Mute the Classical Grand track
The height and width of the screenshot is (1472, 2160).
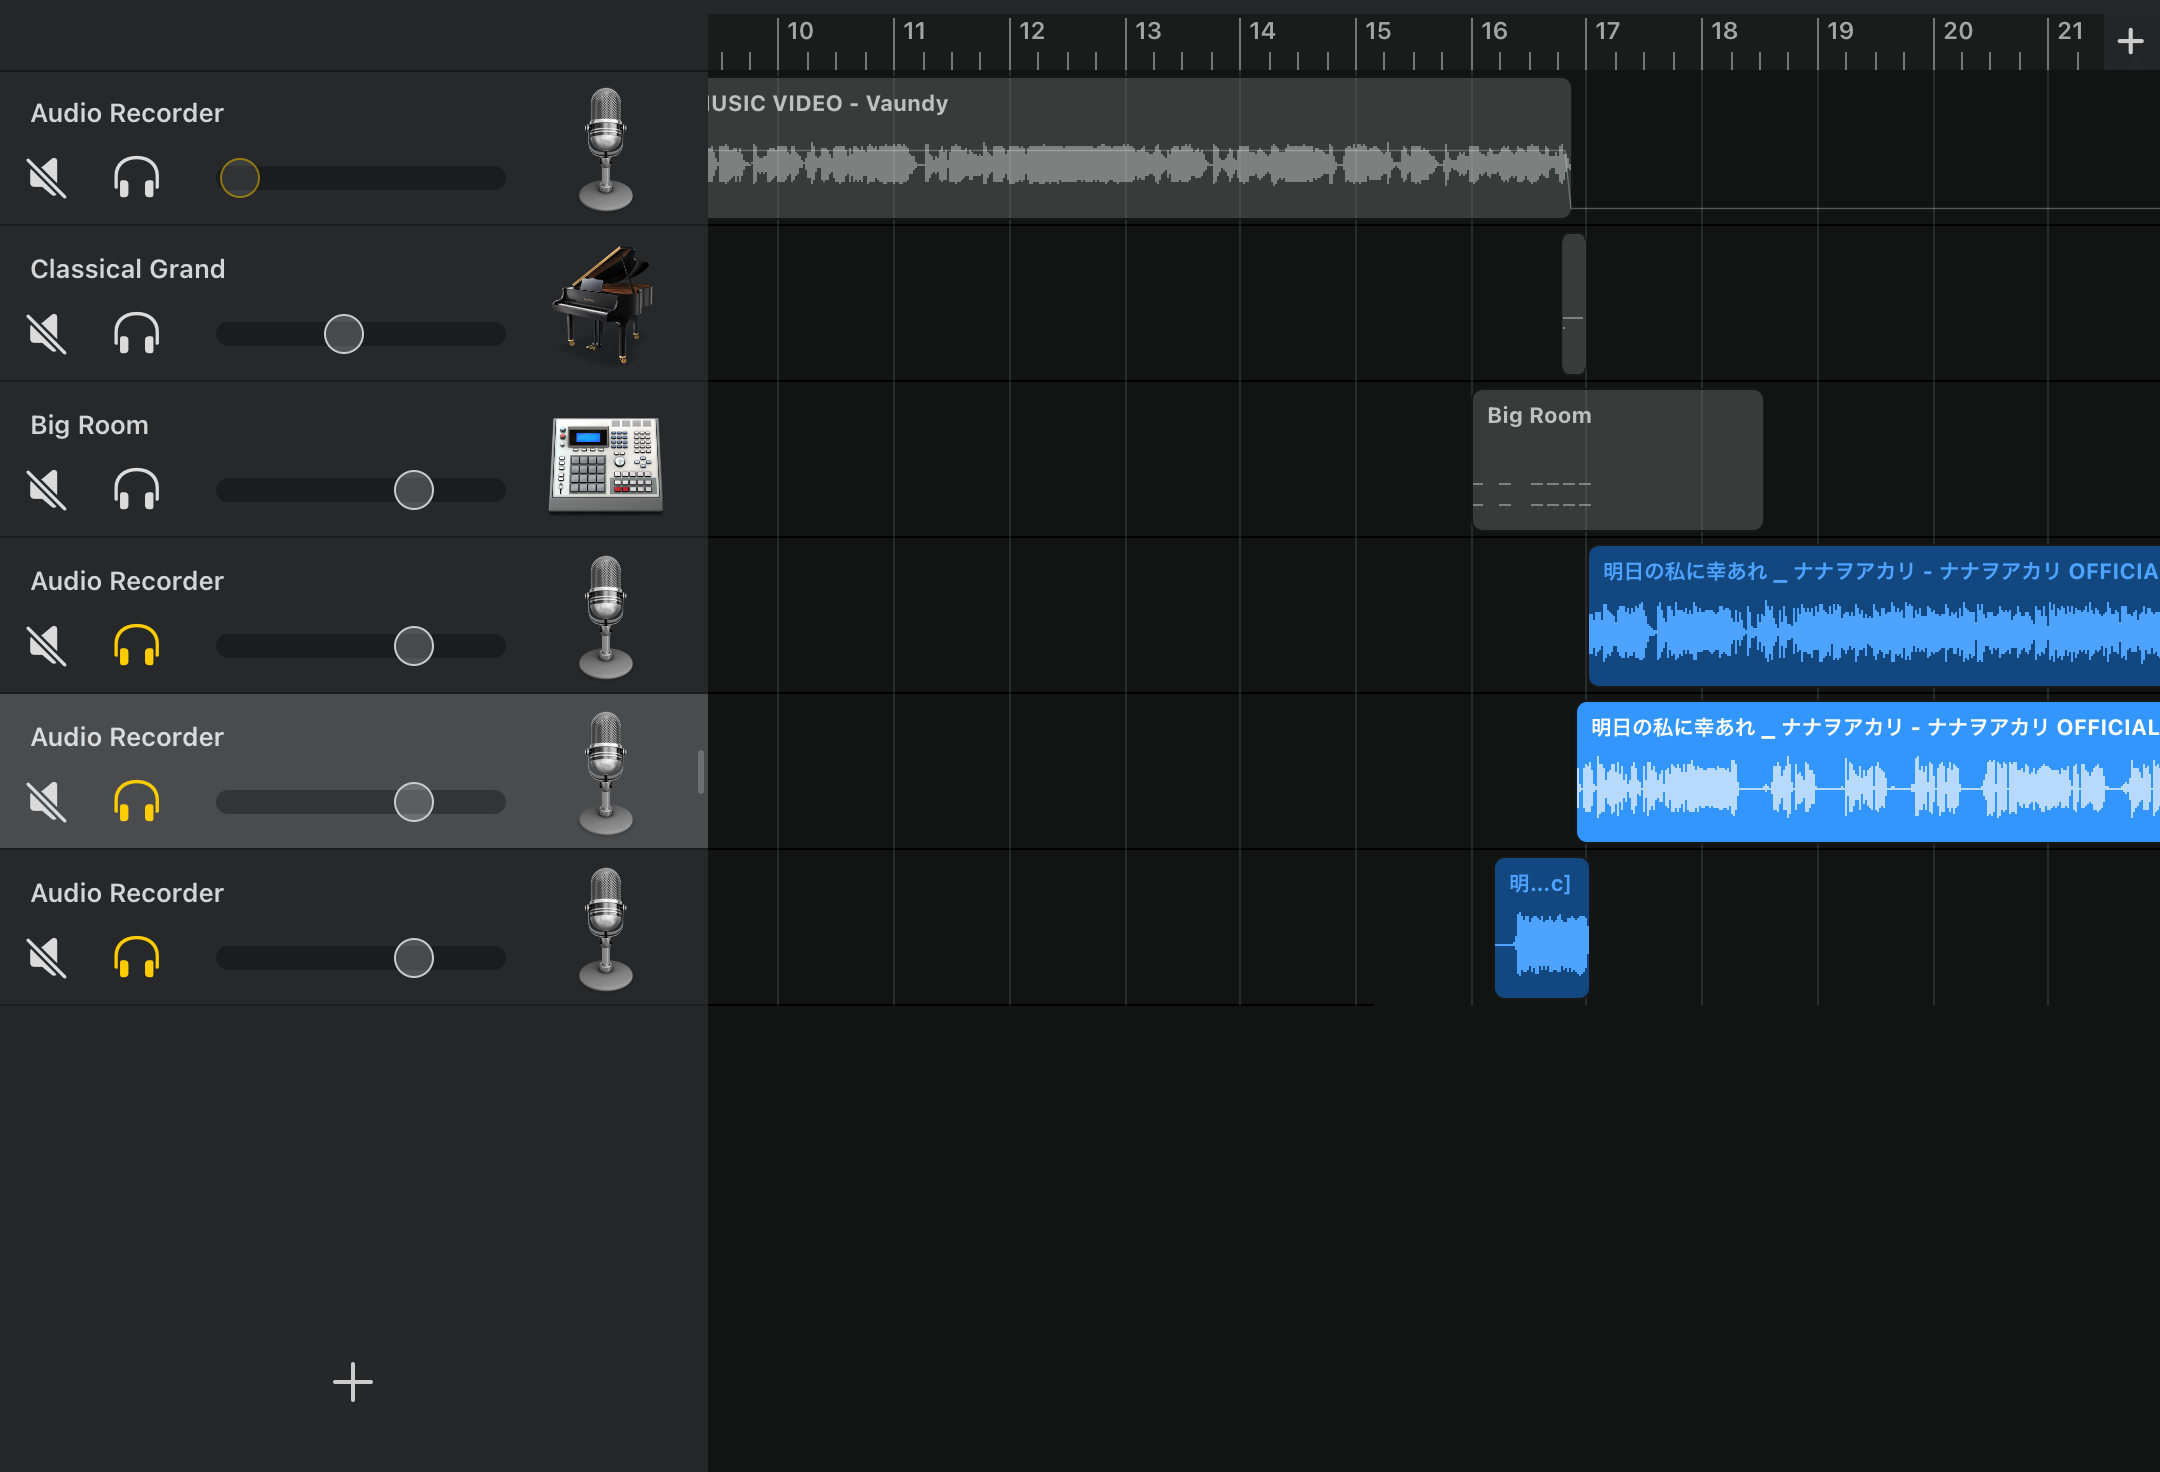click(x=47, y=334)
